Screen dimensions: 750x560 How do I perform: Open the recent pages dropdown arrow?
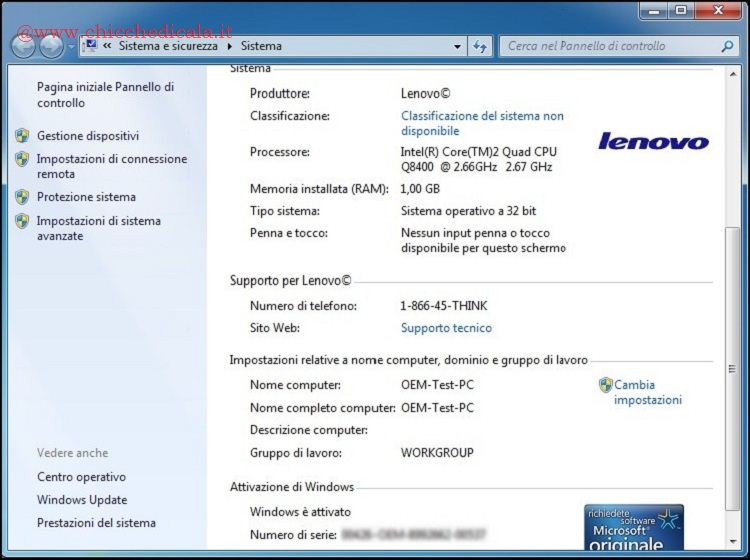[x=70, y=47]
